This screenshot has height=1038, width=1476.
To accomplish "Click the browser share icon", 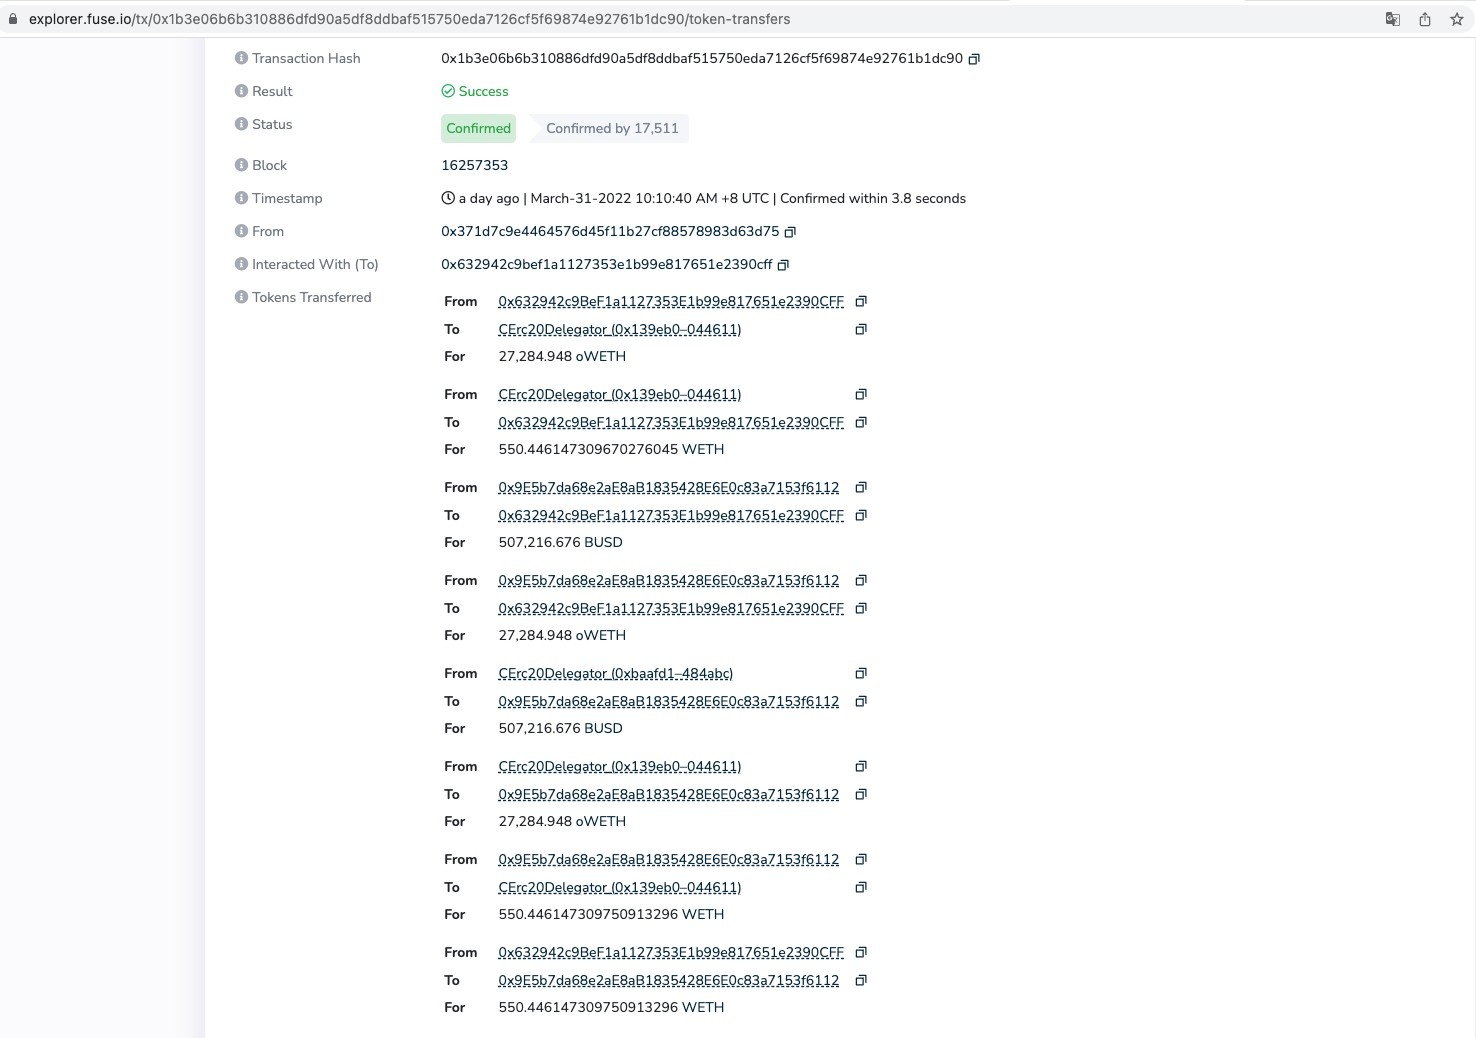I will tap(1424, 19).
